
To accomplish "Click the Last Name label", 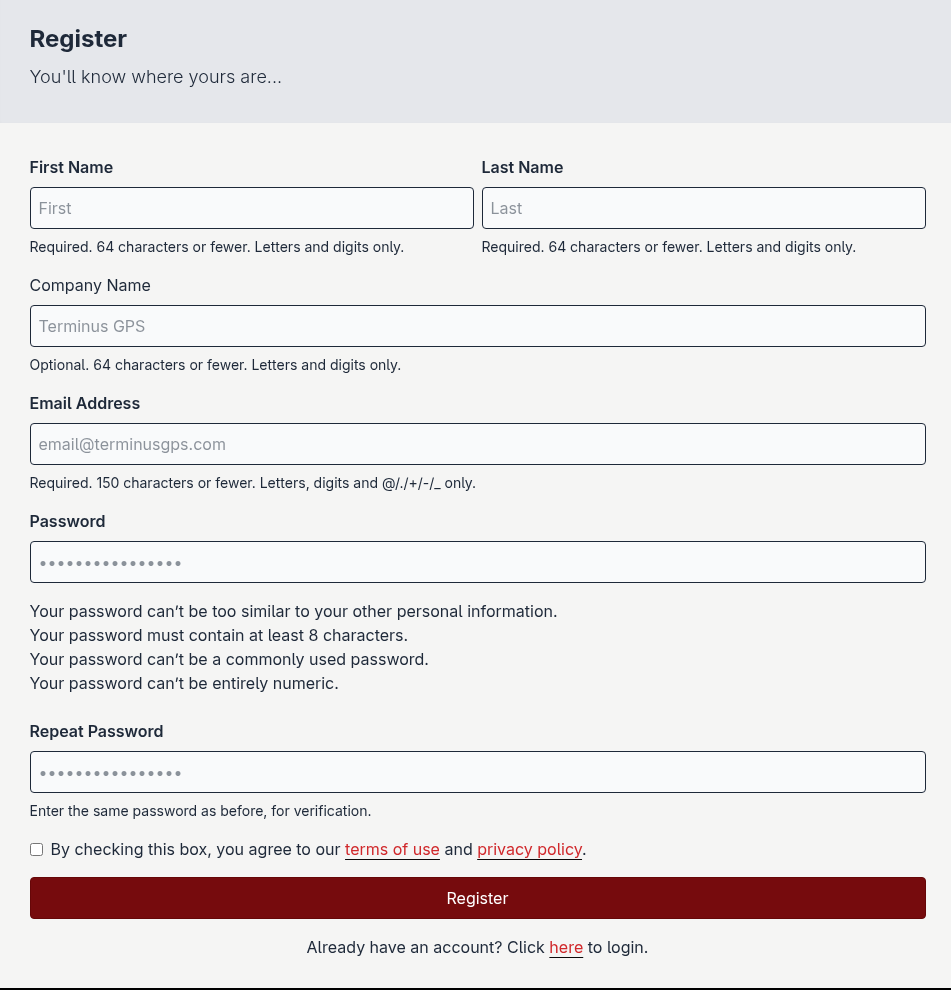I will 522,167.
